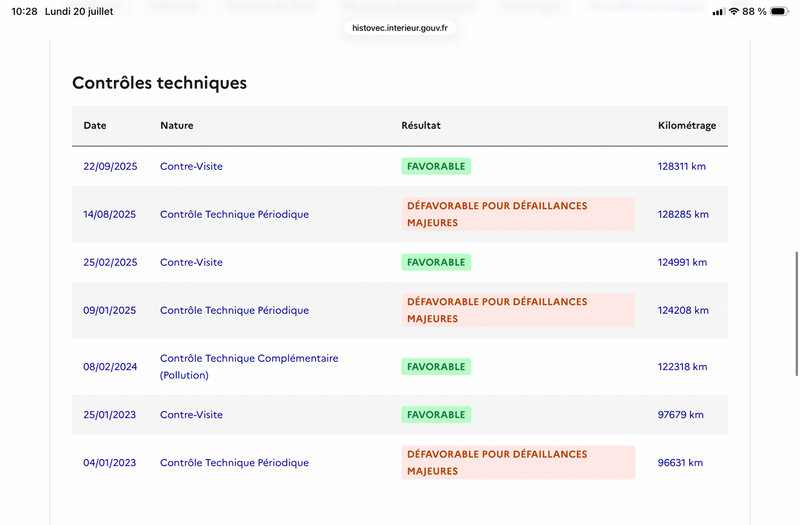Click the Nature column header
The image size is (800, 525).
(x=177, y=126)
